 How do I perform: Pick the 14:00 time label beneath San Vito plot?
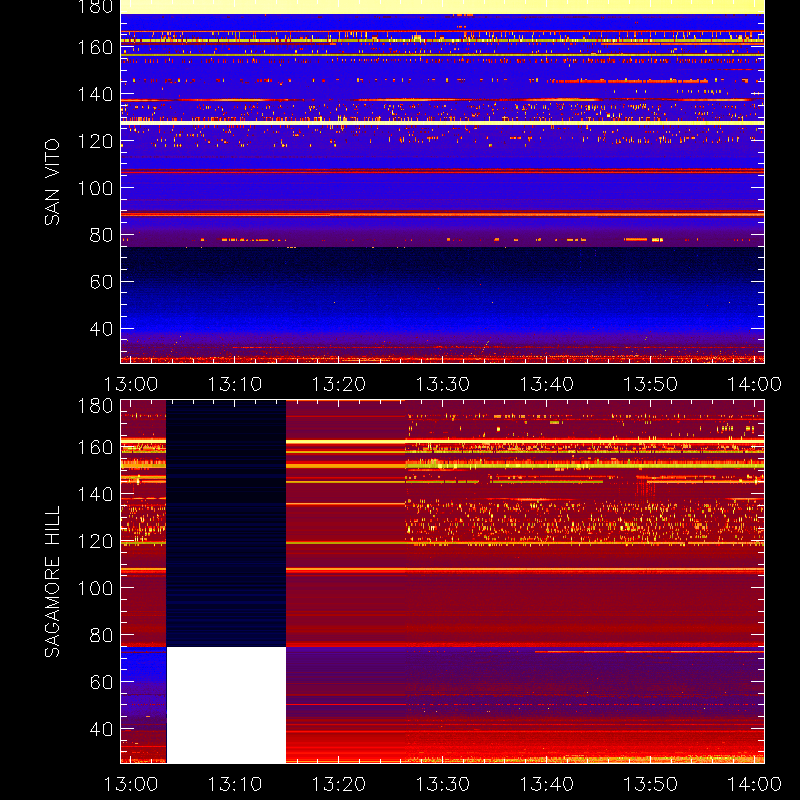tap(755, 384)
